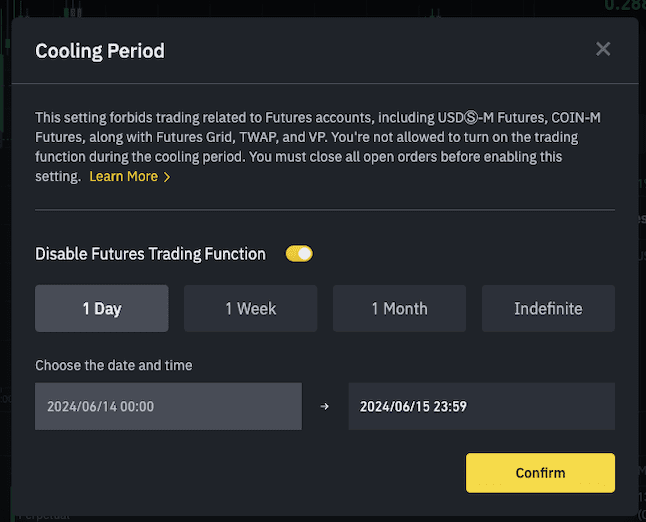Close the Cooling Period dialog
This screenshot has height=522, width=646.
(602, 49)
